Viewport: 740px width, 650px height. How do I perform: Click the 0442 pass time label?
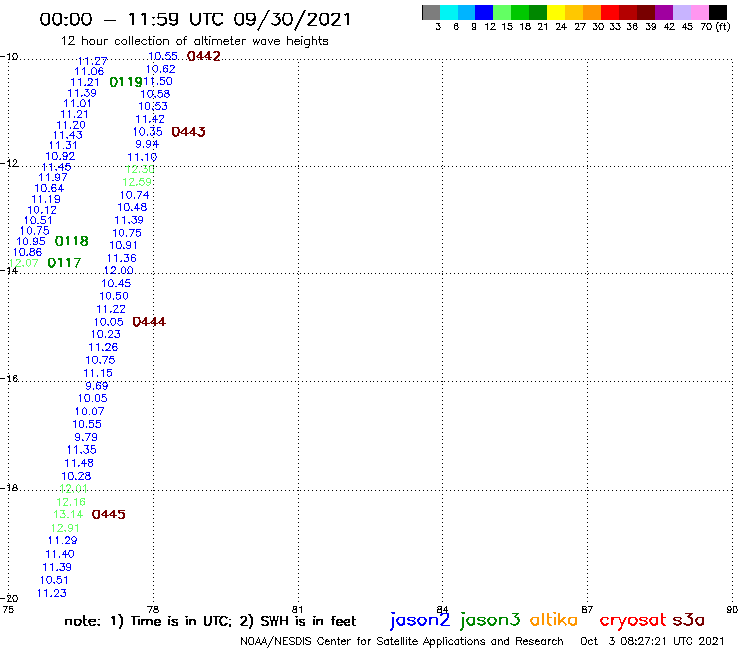204,56
